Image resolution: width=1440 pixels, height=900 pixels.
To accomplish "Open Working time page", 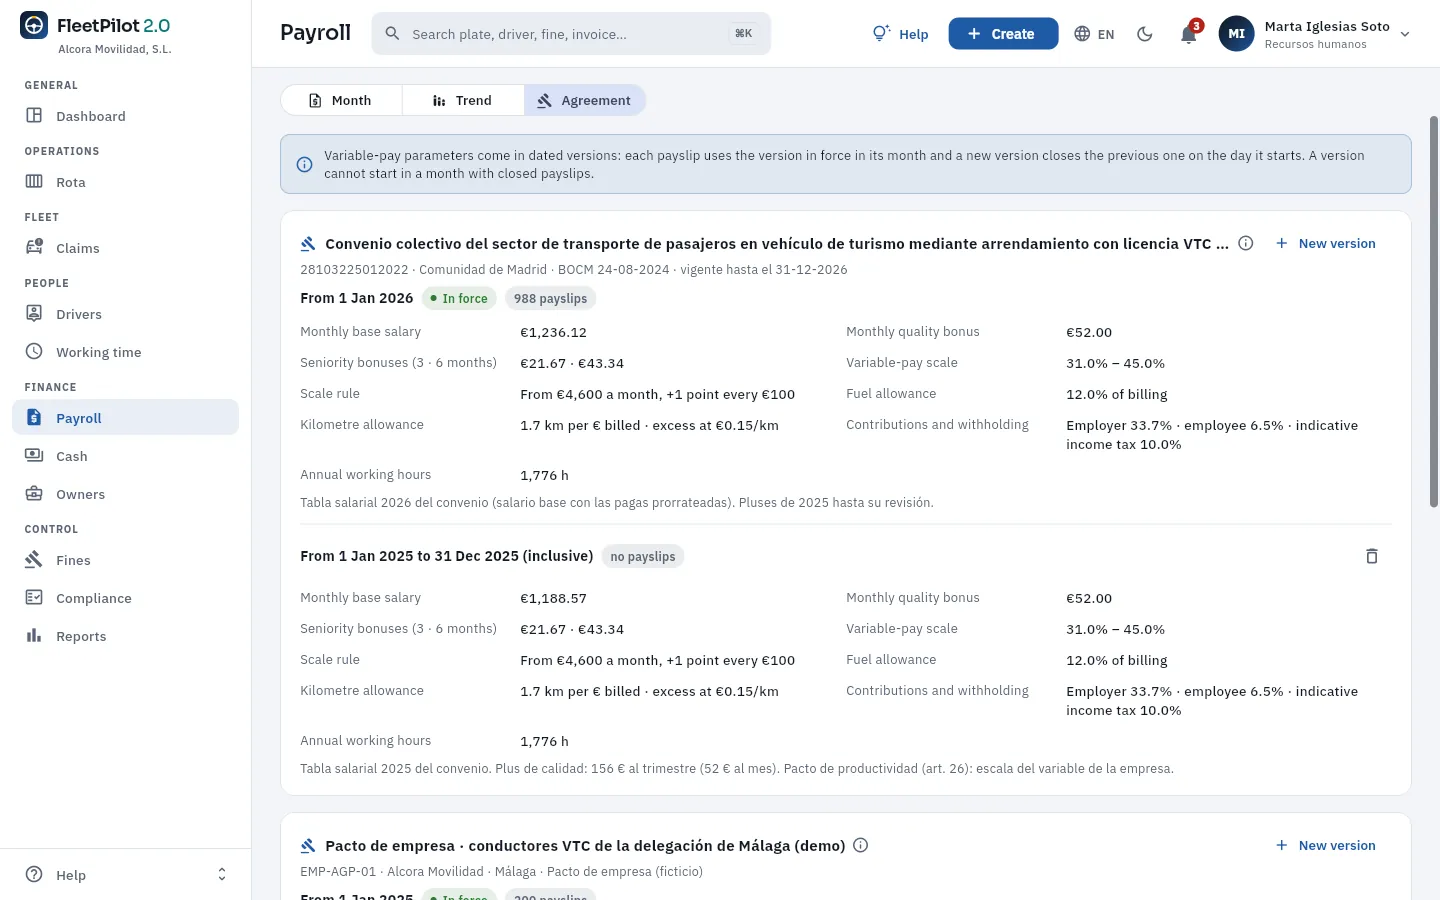I will coord(125,352).
